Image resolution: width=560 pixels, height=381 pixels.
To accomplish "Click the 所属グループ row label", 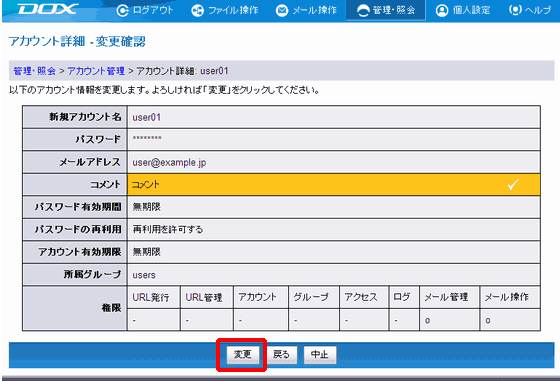I will (92, 274).
